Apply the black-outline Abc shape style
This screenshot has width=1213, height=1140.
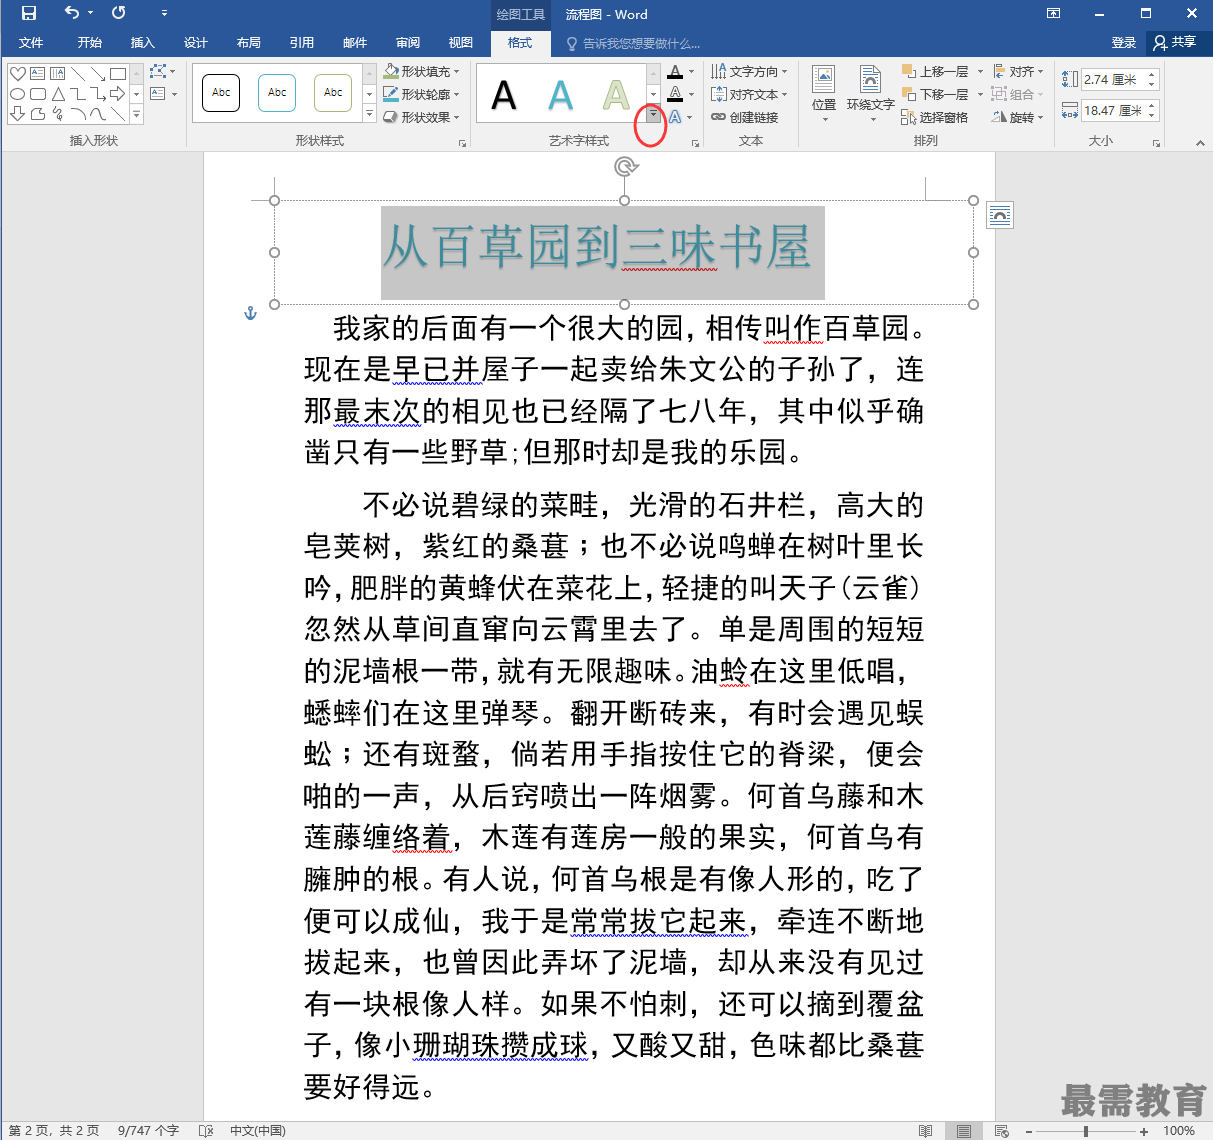pyautogui.click(x=221, y=92)
